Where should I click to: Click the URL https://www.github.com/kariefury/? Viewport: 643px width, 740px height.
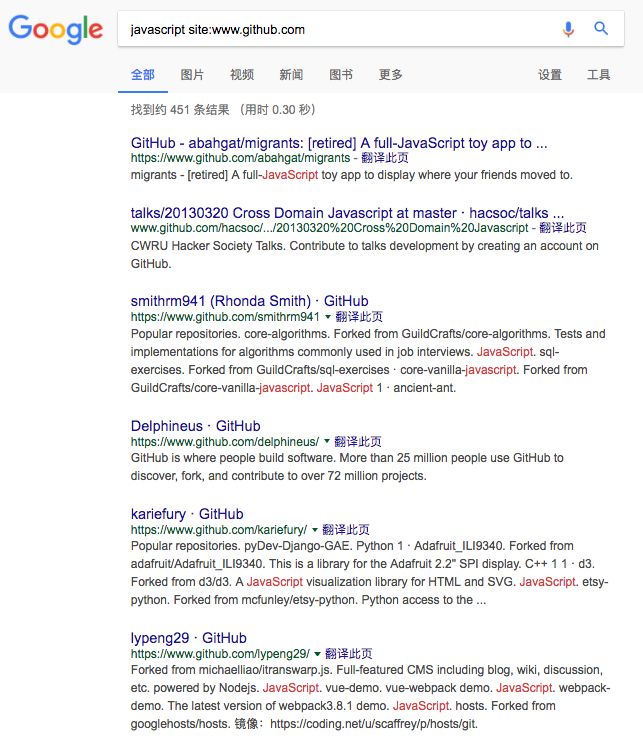point(219,530)
